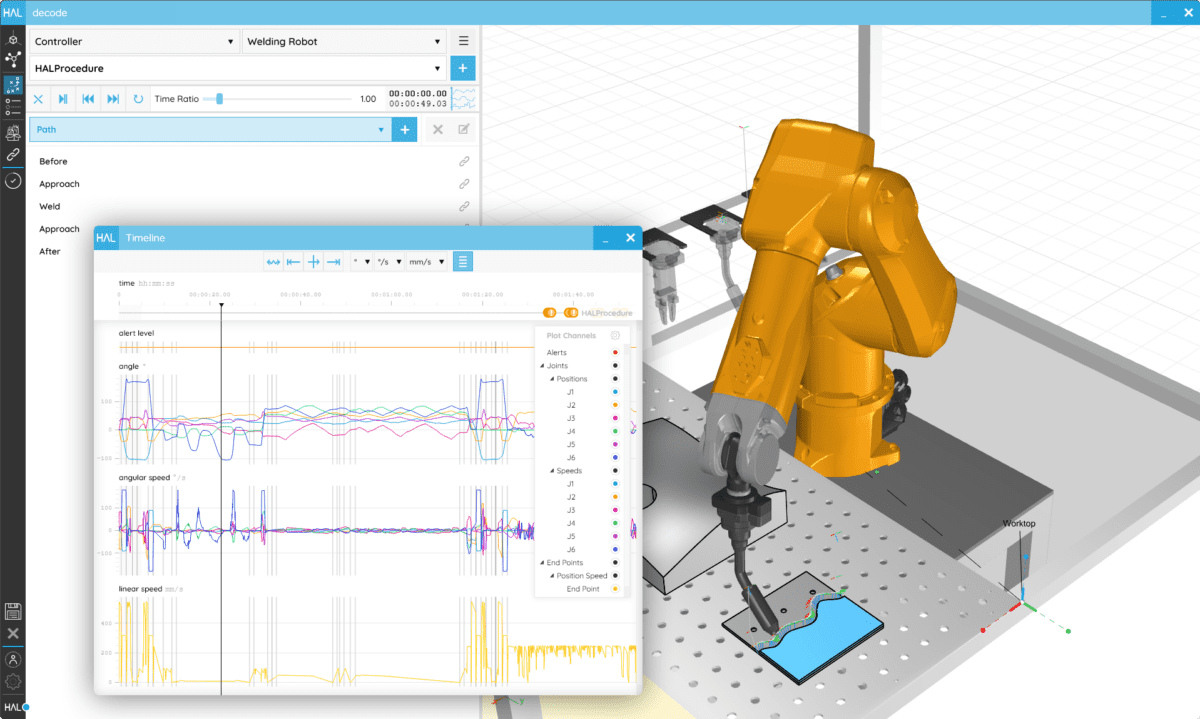Select the clock icon in left sidebar
The image size is (1200, 719).
13,180
